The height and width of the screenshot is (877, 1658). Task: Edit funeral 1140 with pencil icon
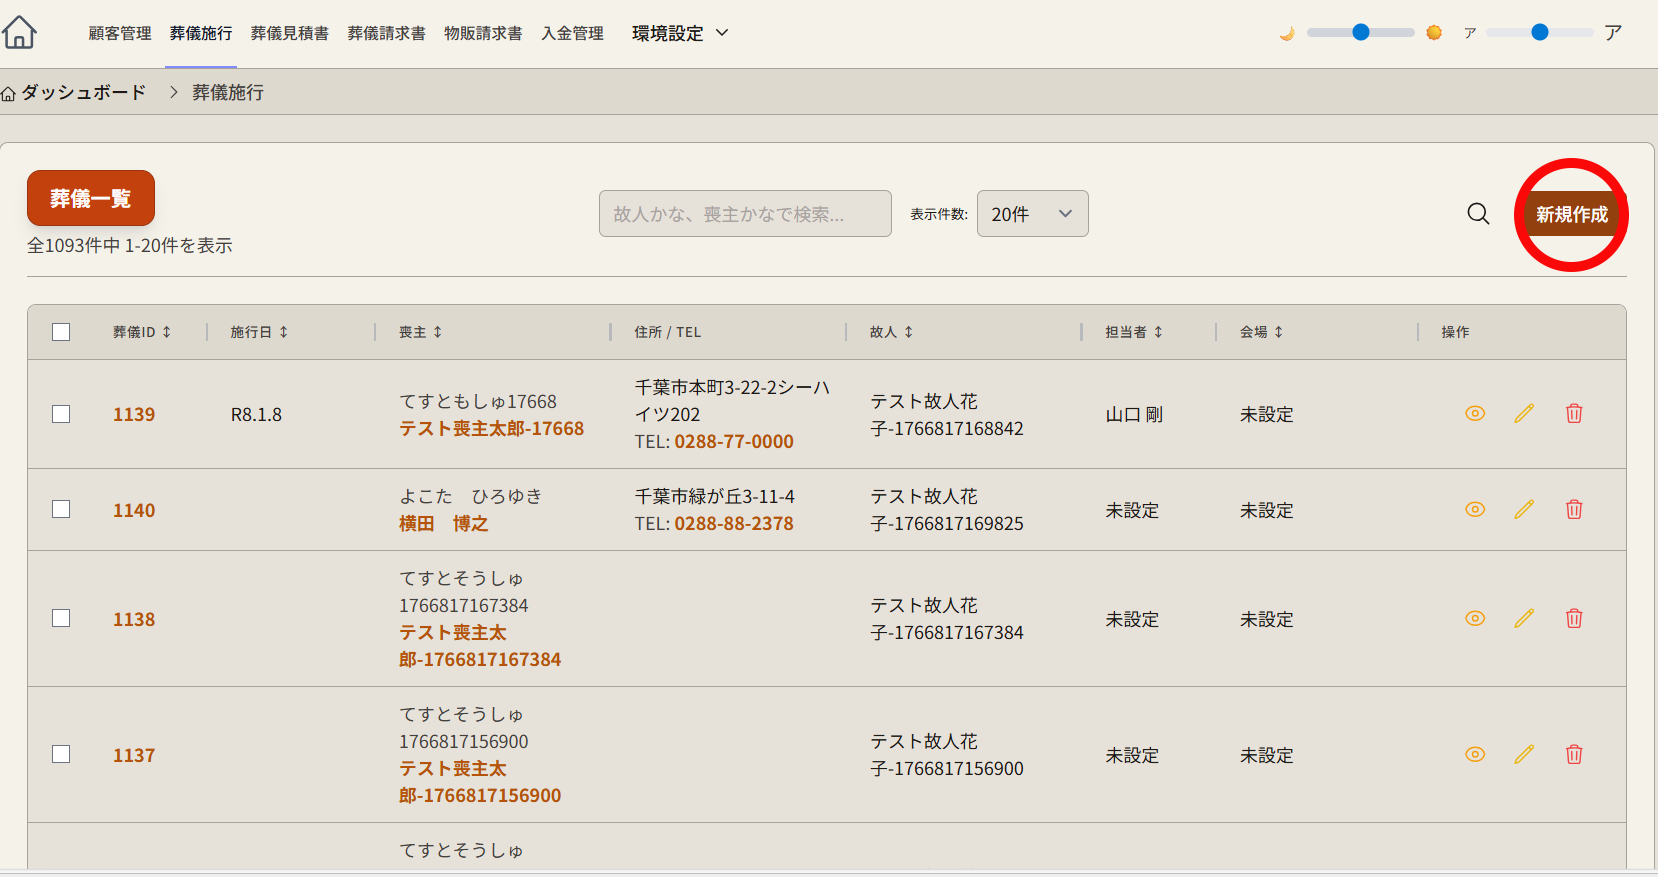(x=1524, y=510)
